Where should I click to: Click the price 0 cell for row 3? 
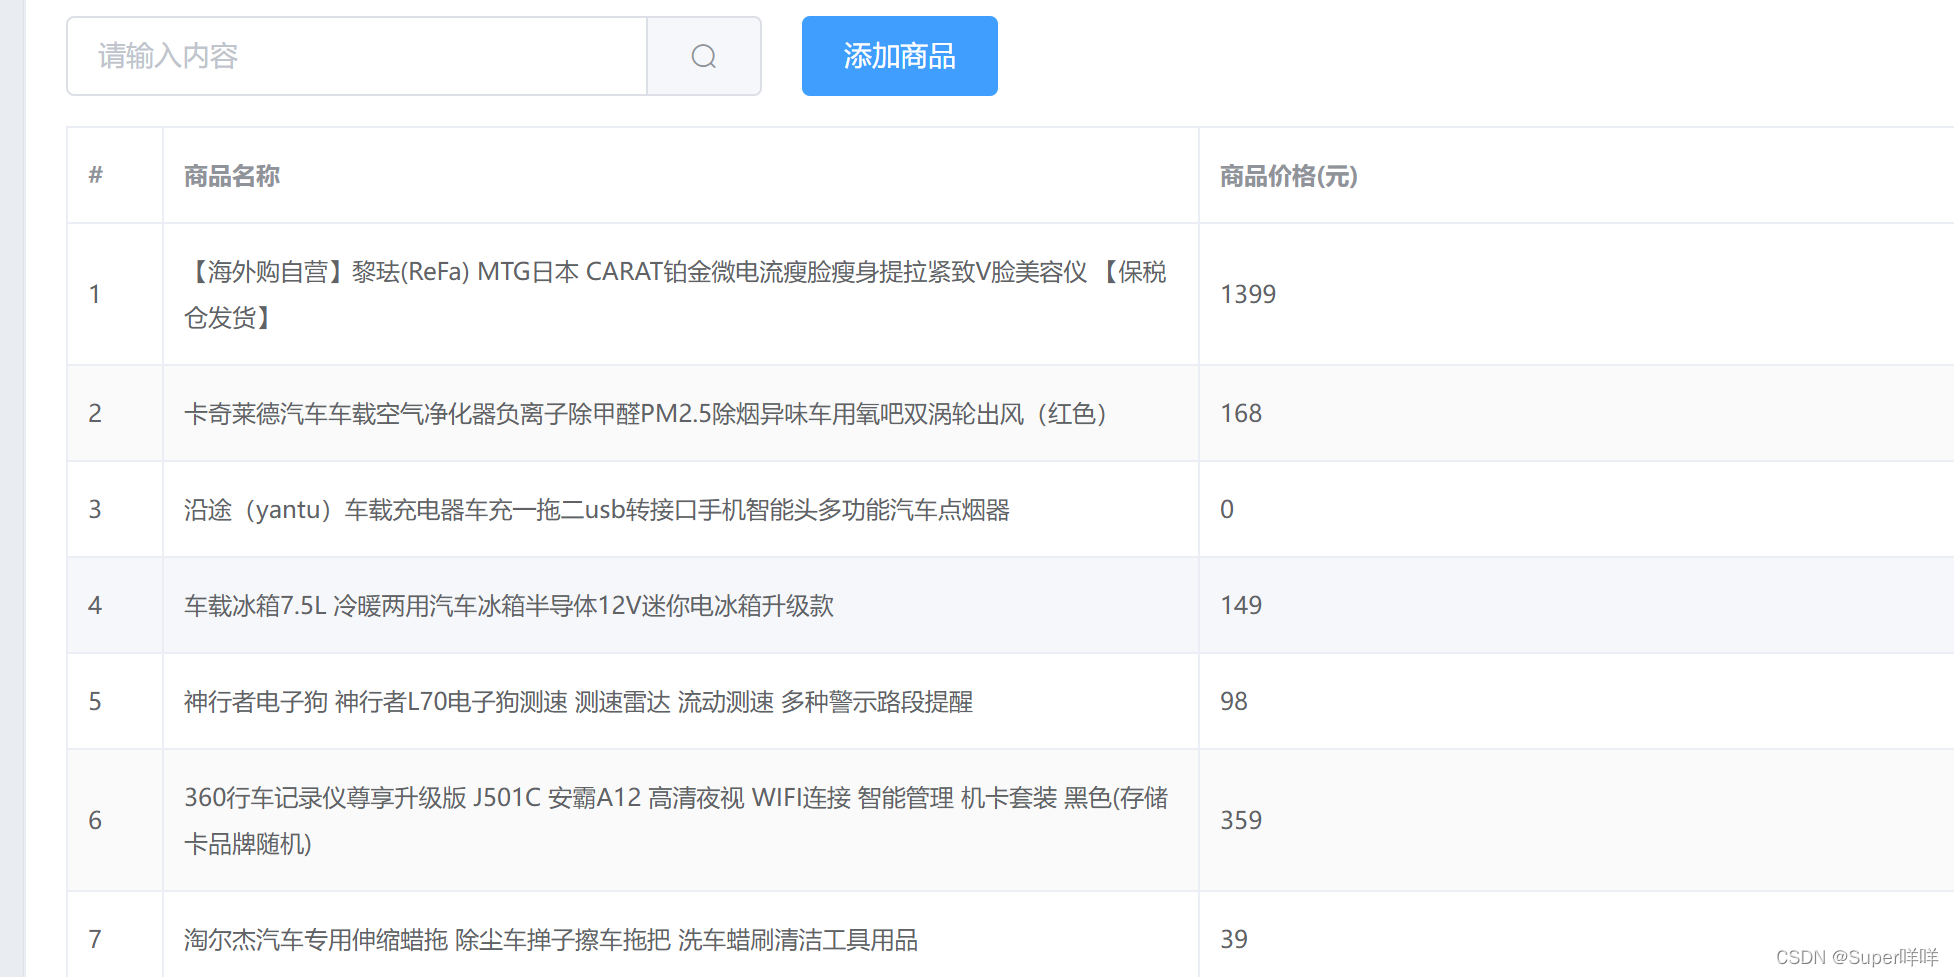click(x=1227, y=509)
